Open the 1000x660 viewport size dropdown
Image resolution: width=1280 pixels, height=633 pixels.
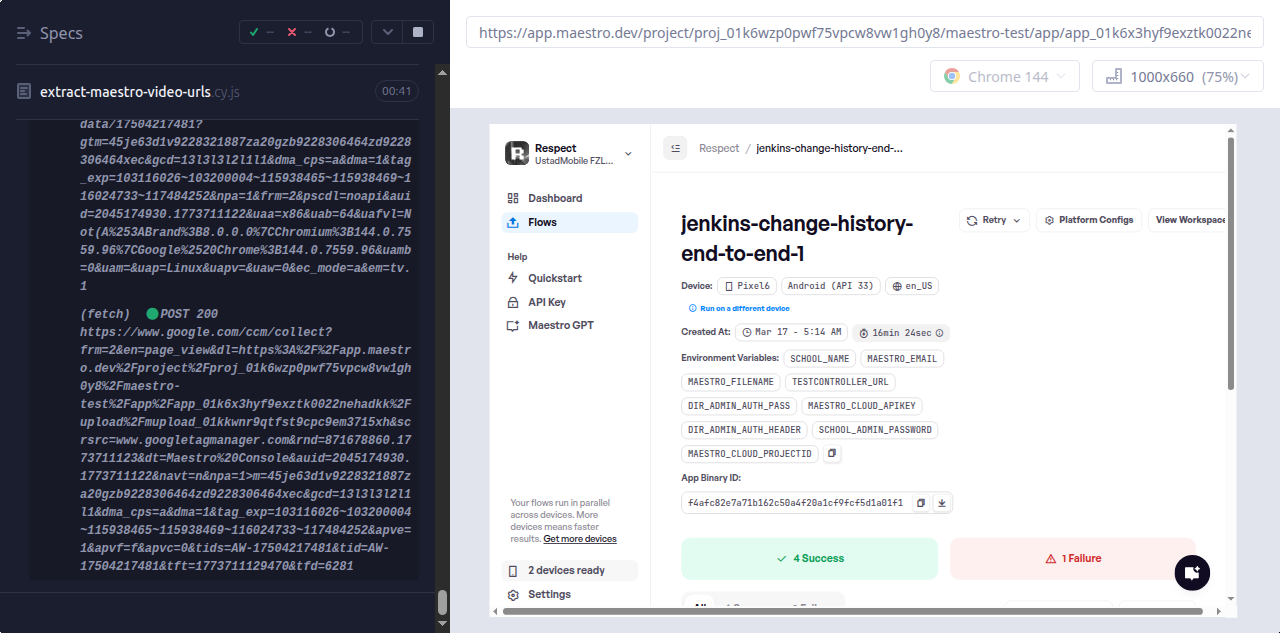[x=1177, y=77]
